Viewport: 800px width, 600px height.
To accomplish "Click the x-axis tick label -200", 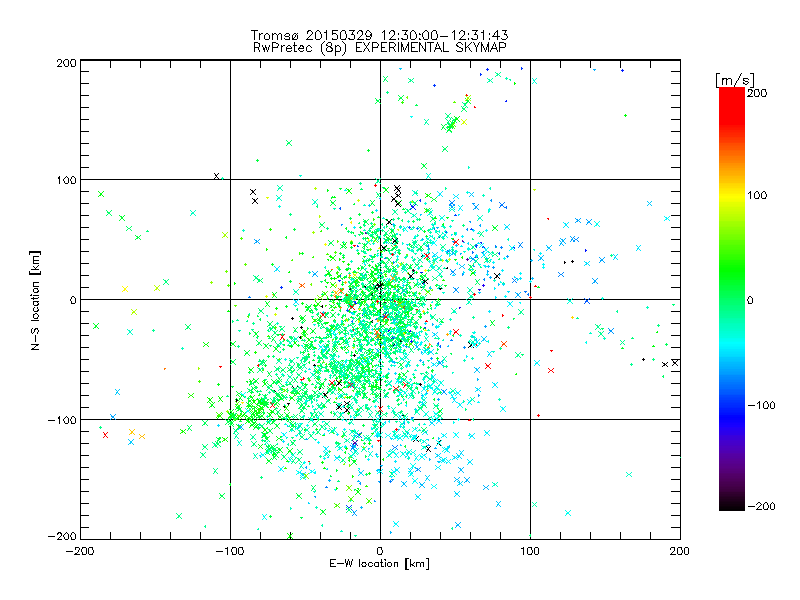I will point(81,551).
